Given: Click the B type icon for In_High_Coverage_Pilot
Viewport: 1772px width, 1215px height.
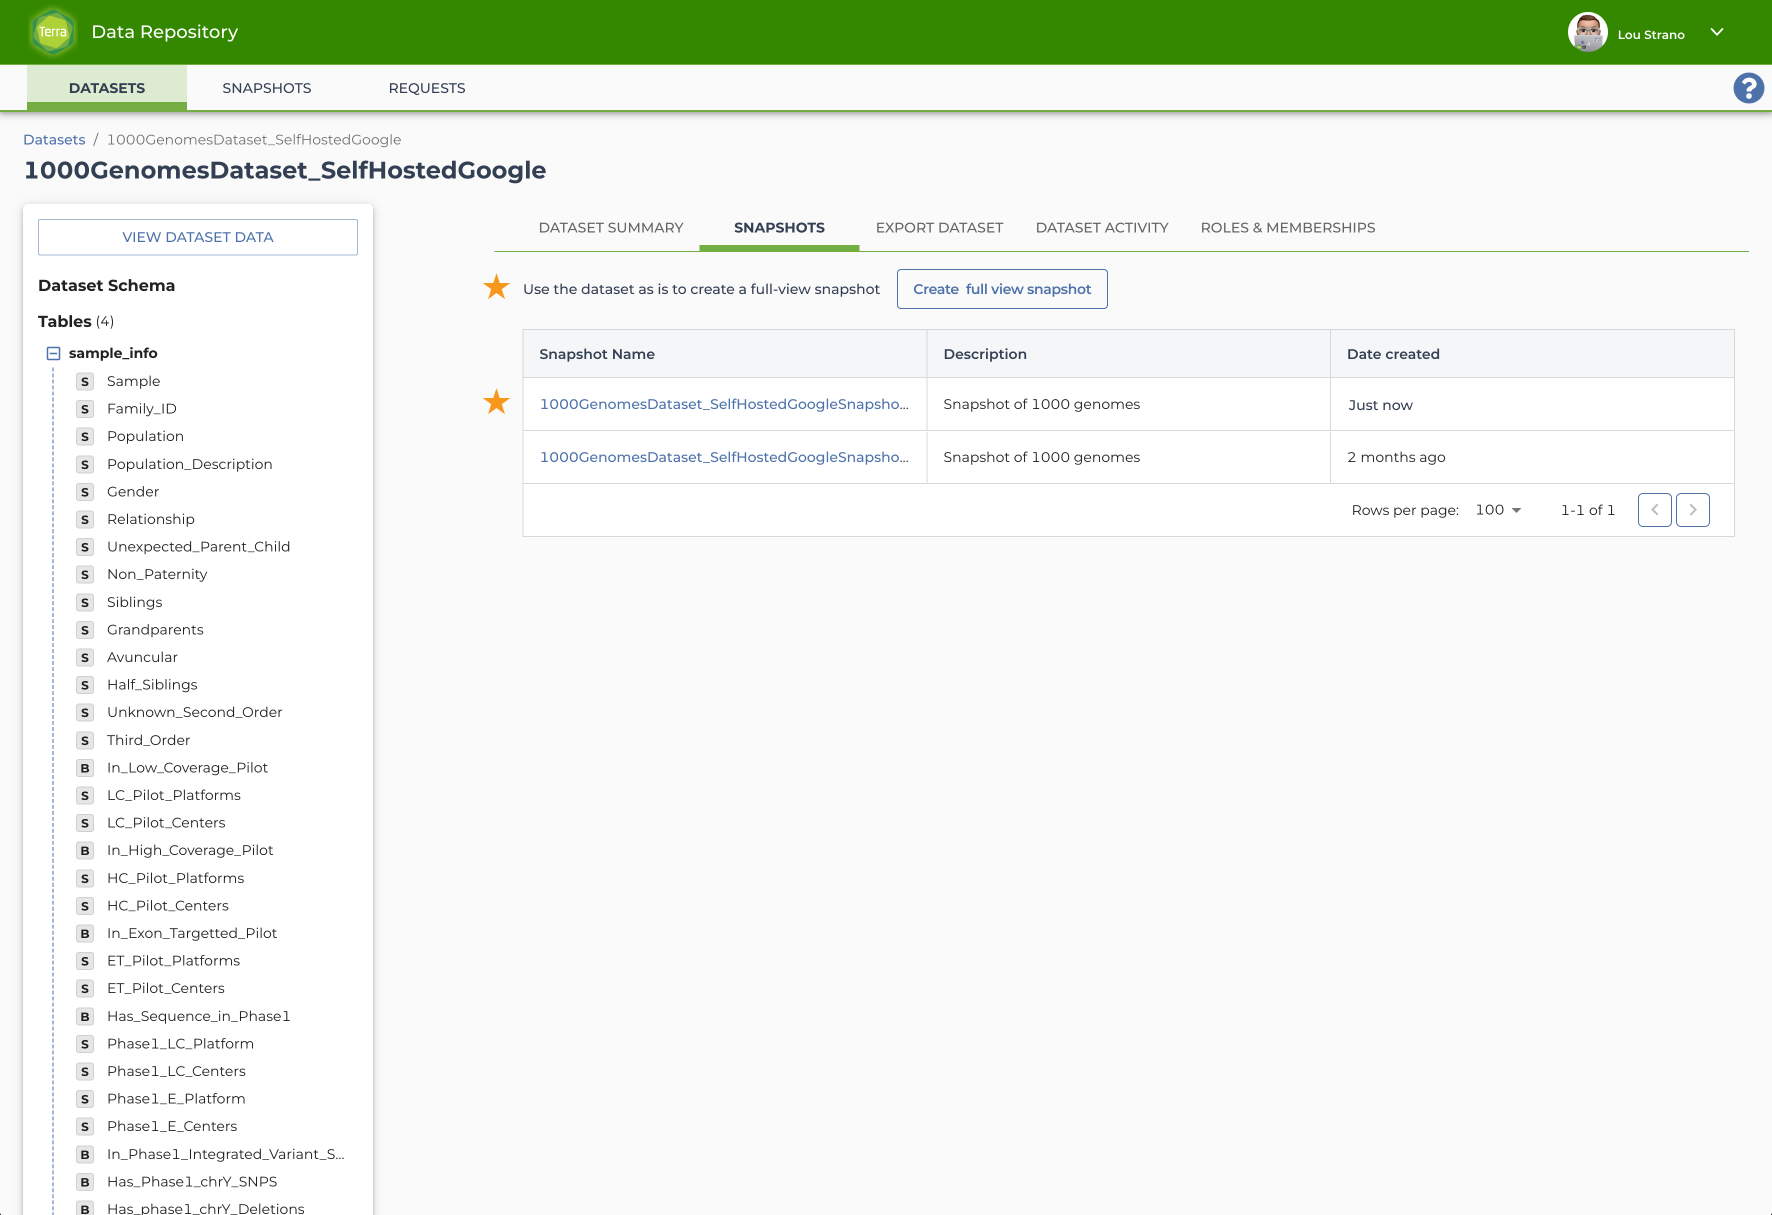Looking at the screenshot, I should 85,850.
